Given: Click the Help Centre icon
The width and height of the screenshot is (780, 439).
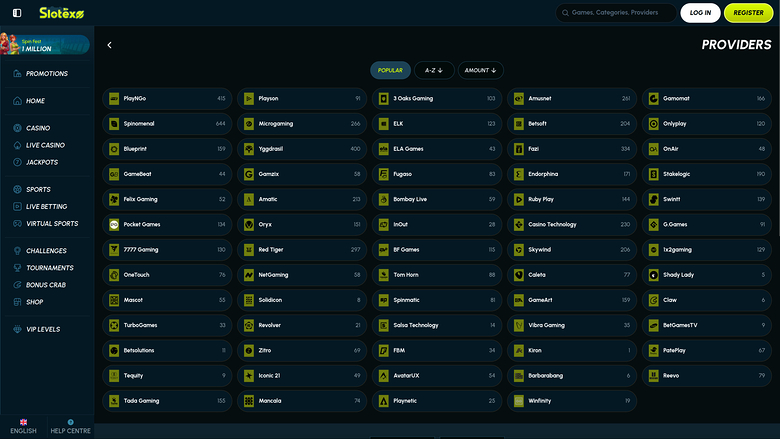Looking at the screenshot, I should point(71,423).
